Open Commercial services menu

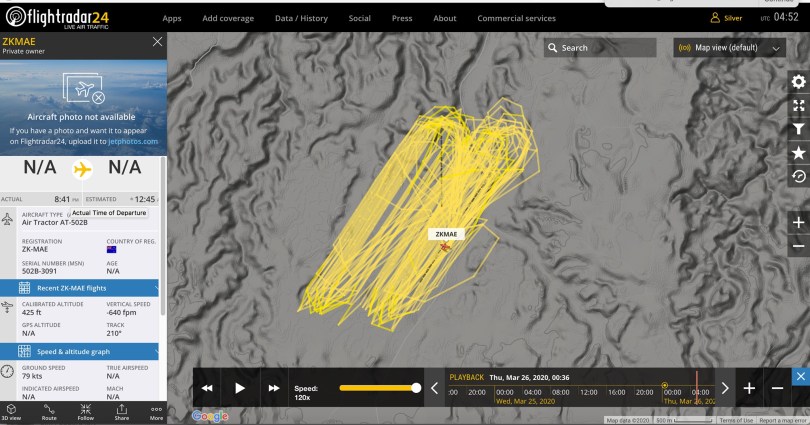516,18
